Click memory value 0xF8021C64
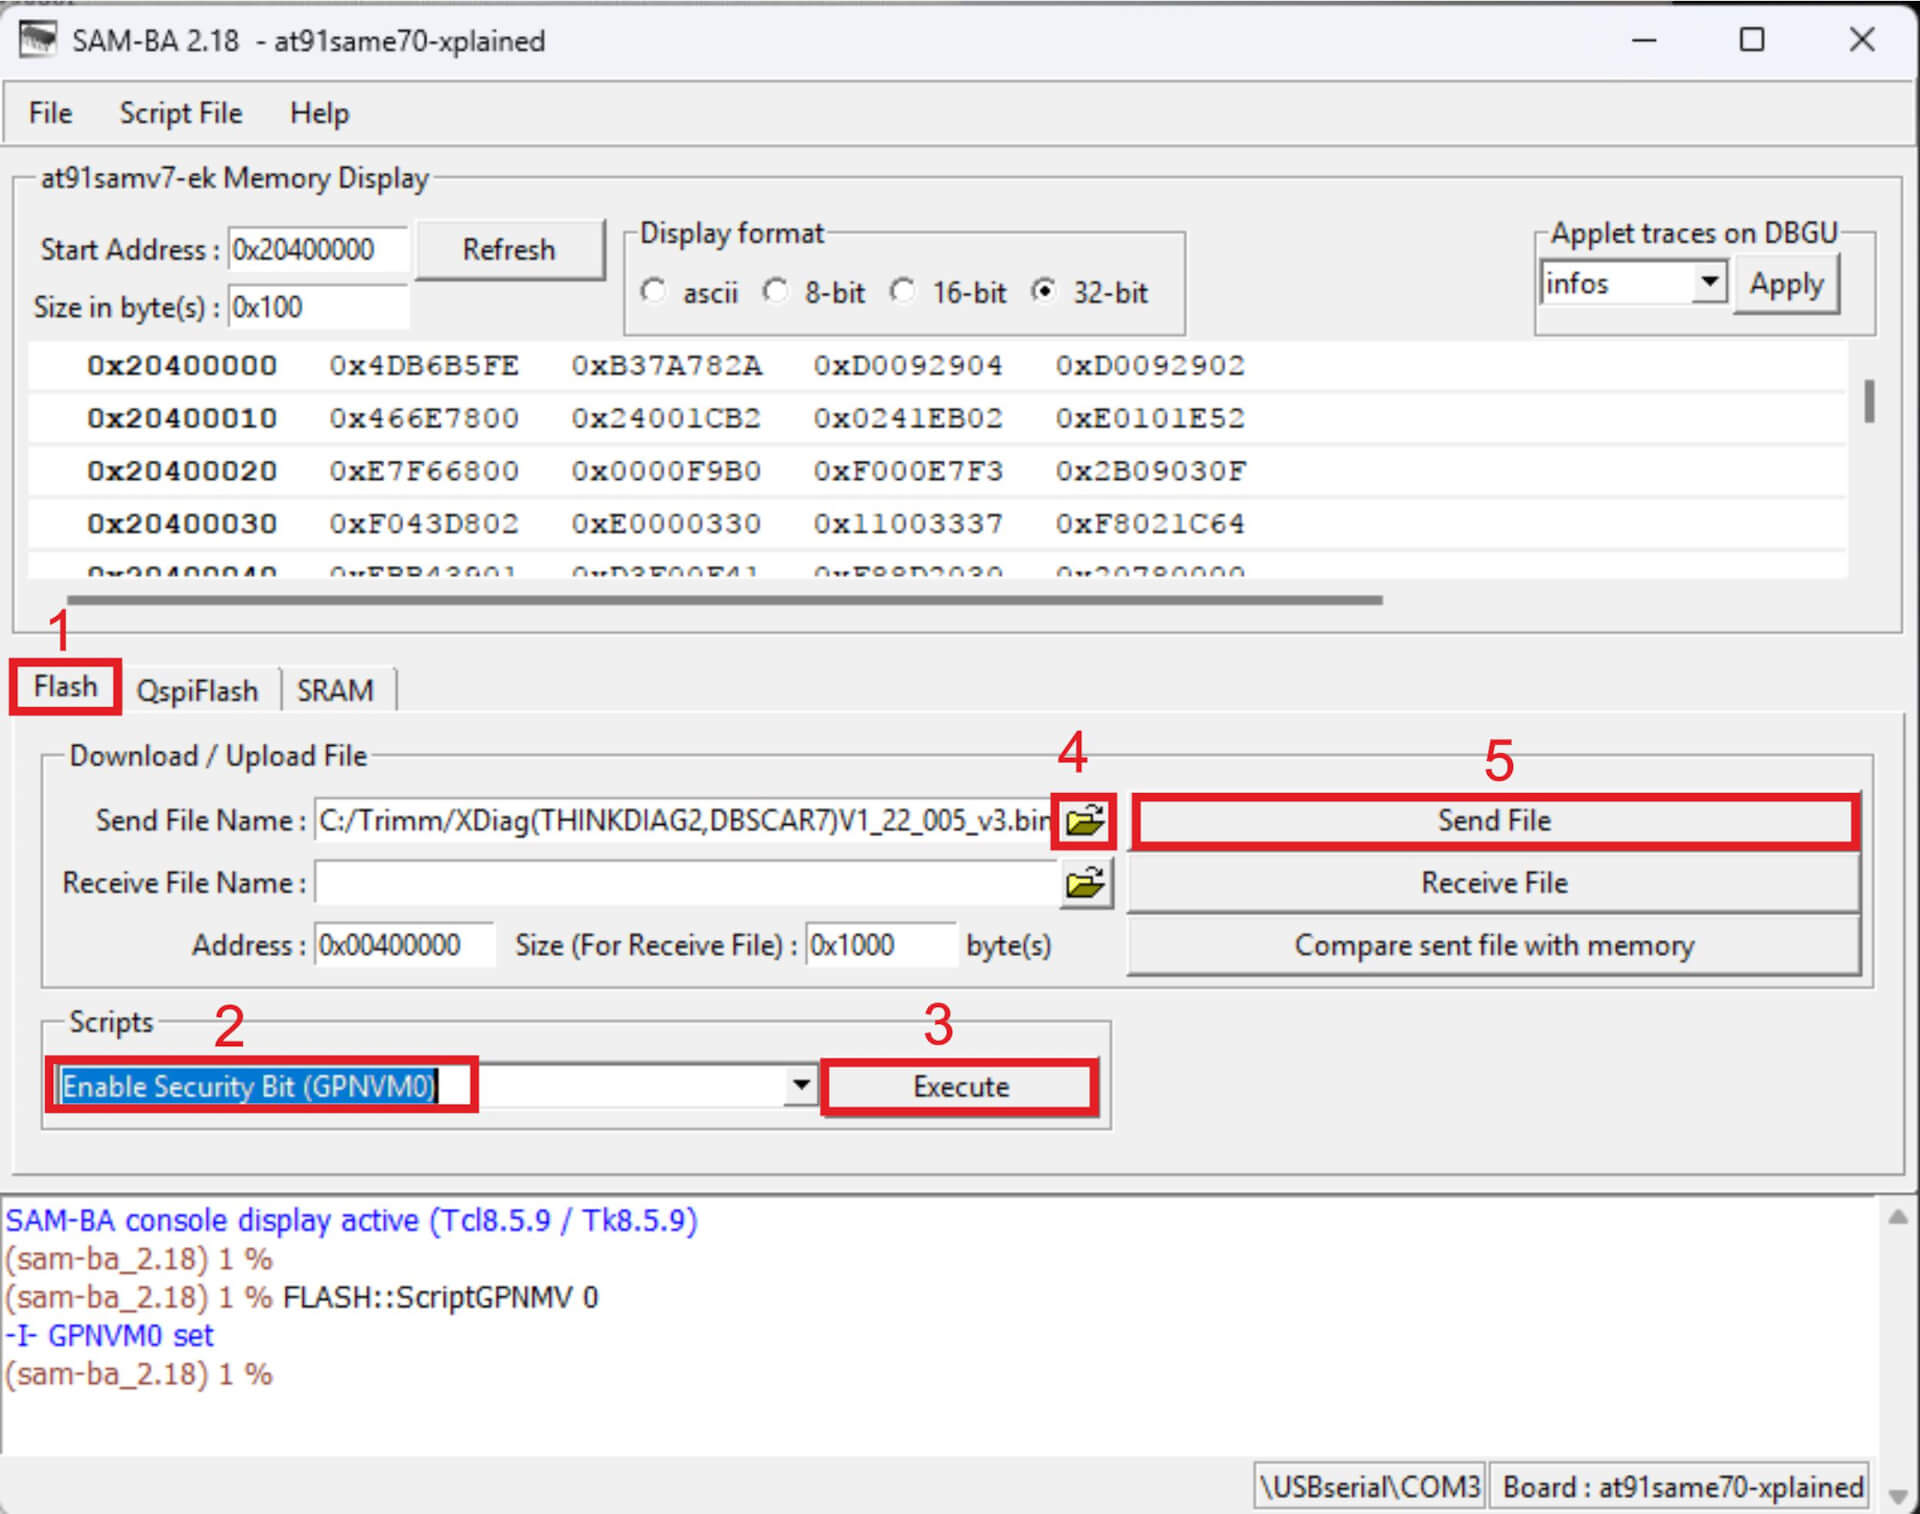Screen dimensions: 1920x1514 pyautogui.click(x=1150, y=524)
